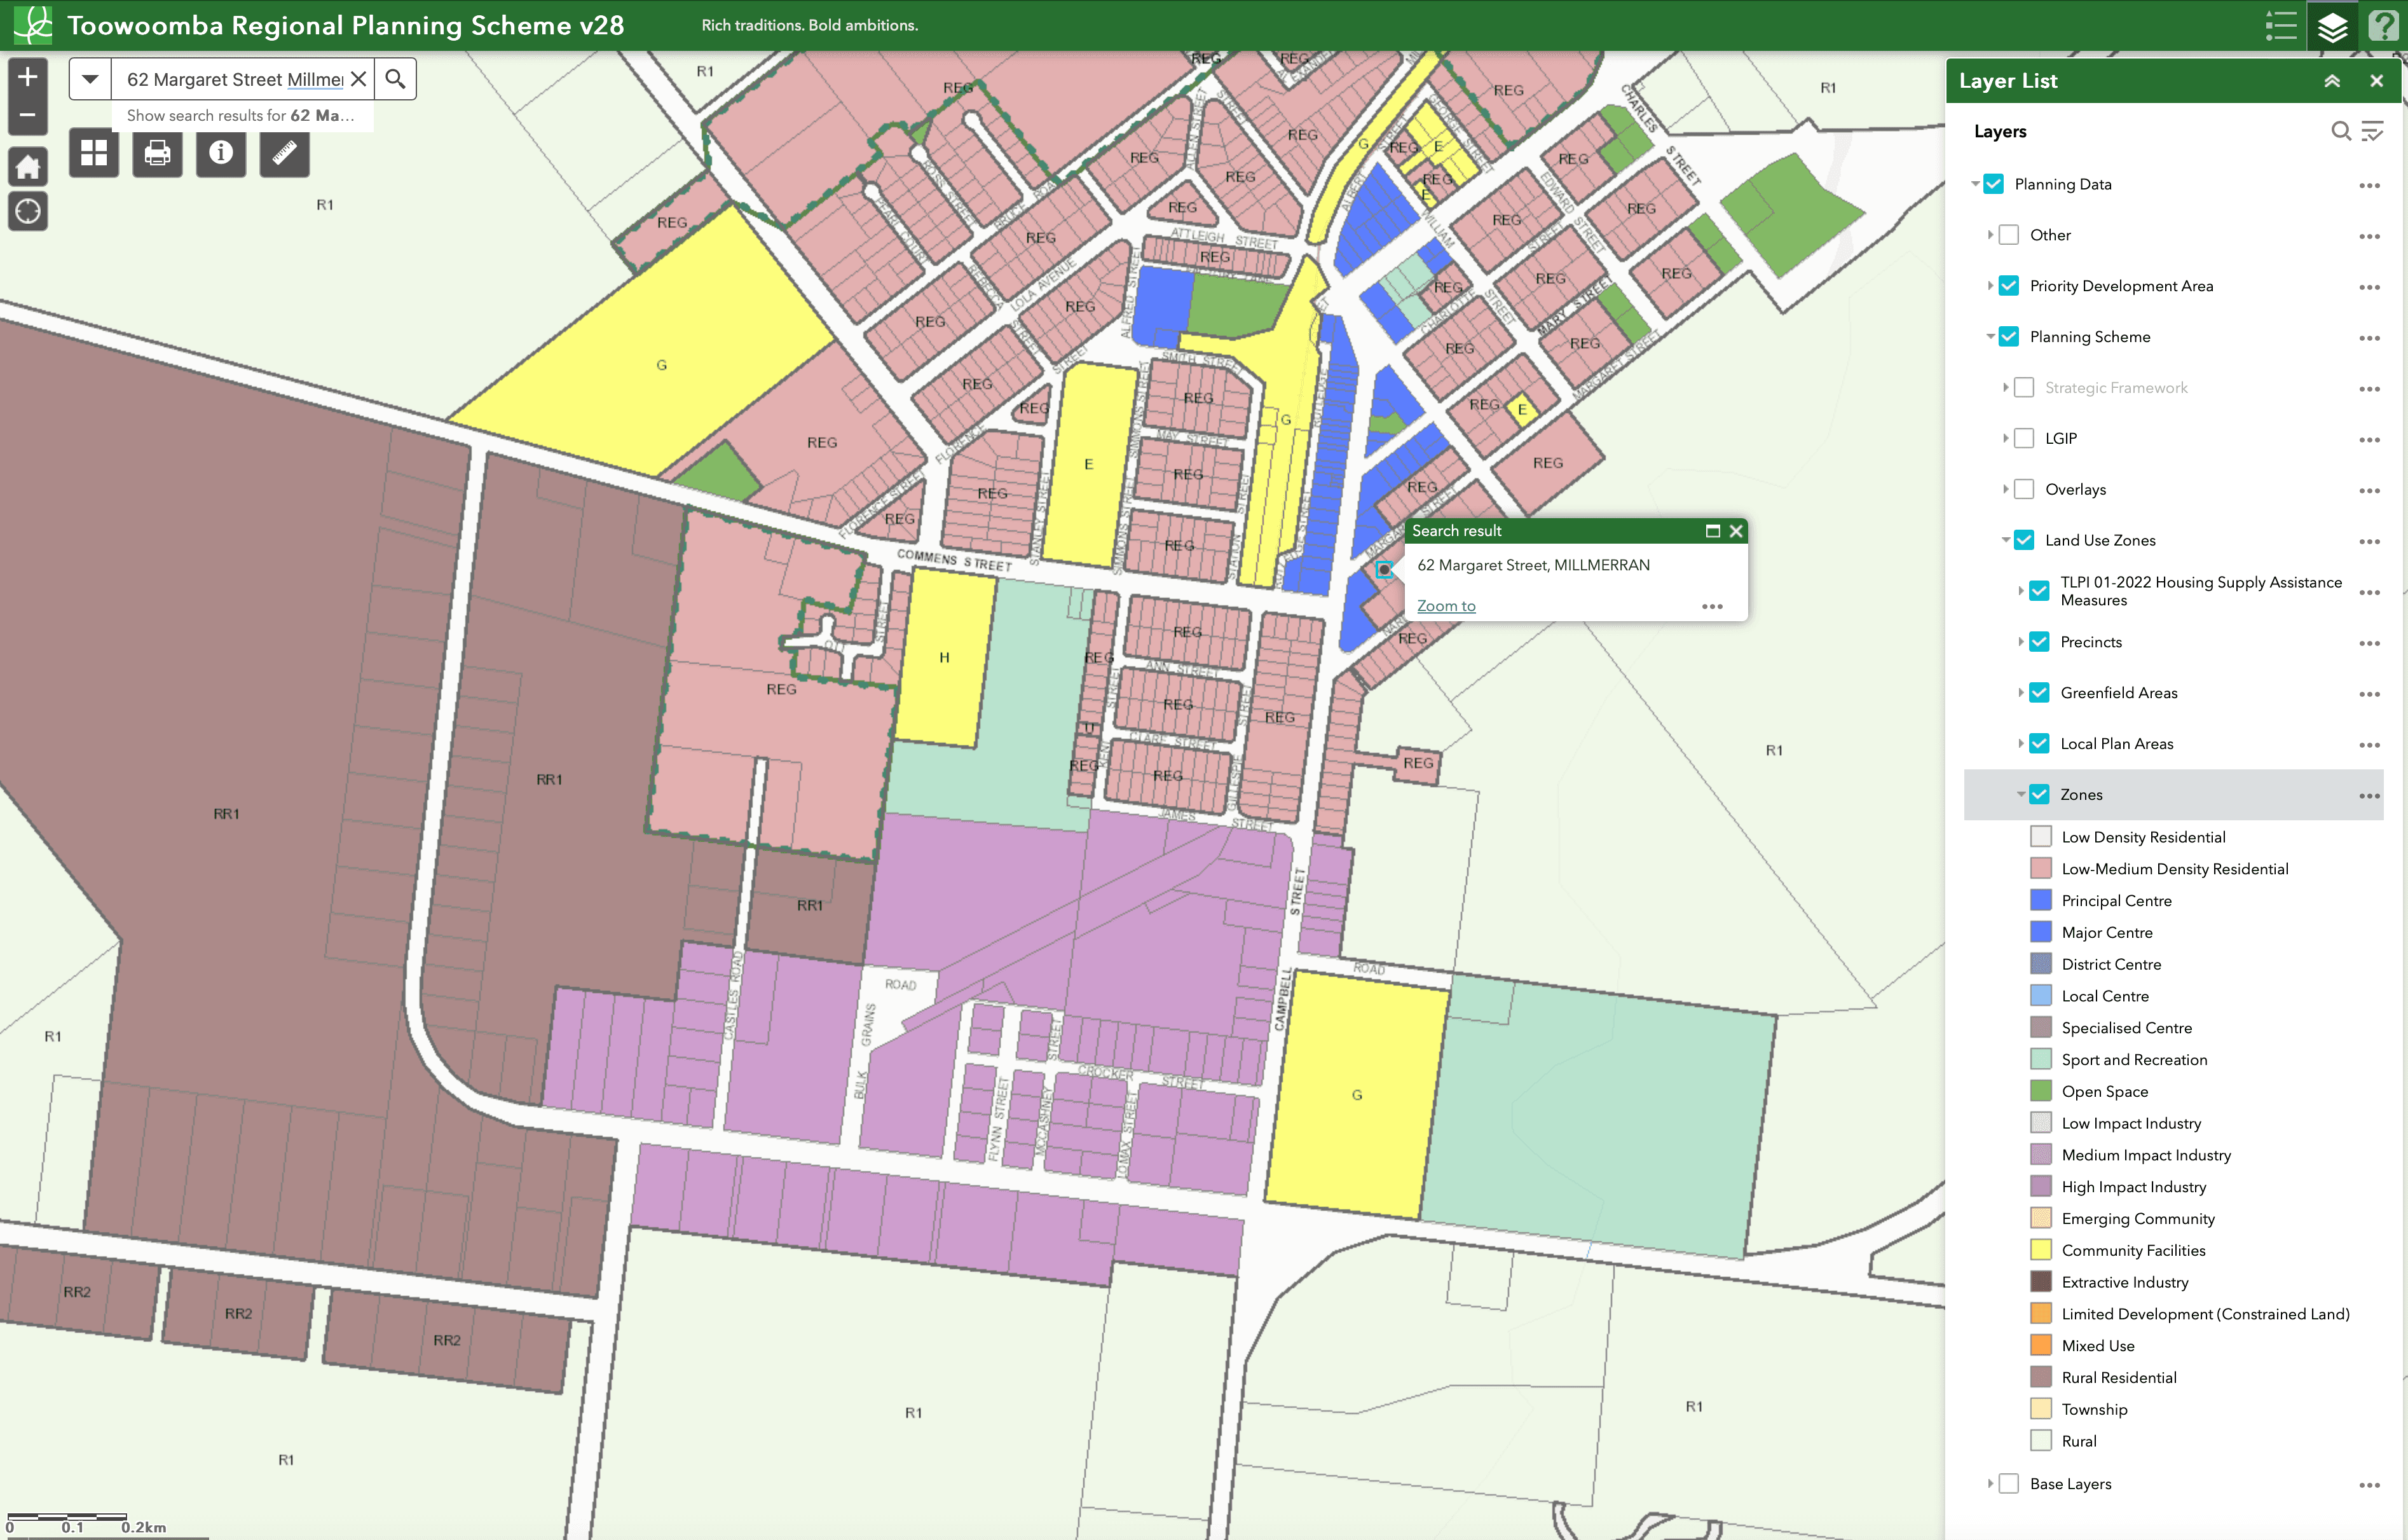Close the Search result popup
Image resolution: width=2408 pixels, height=1540 pixels.
pyautogui.click(x=1736, y=531)
